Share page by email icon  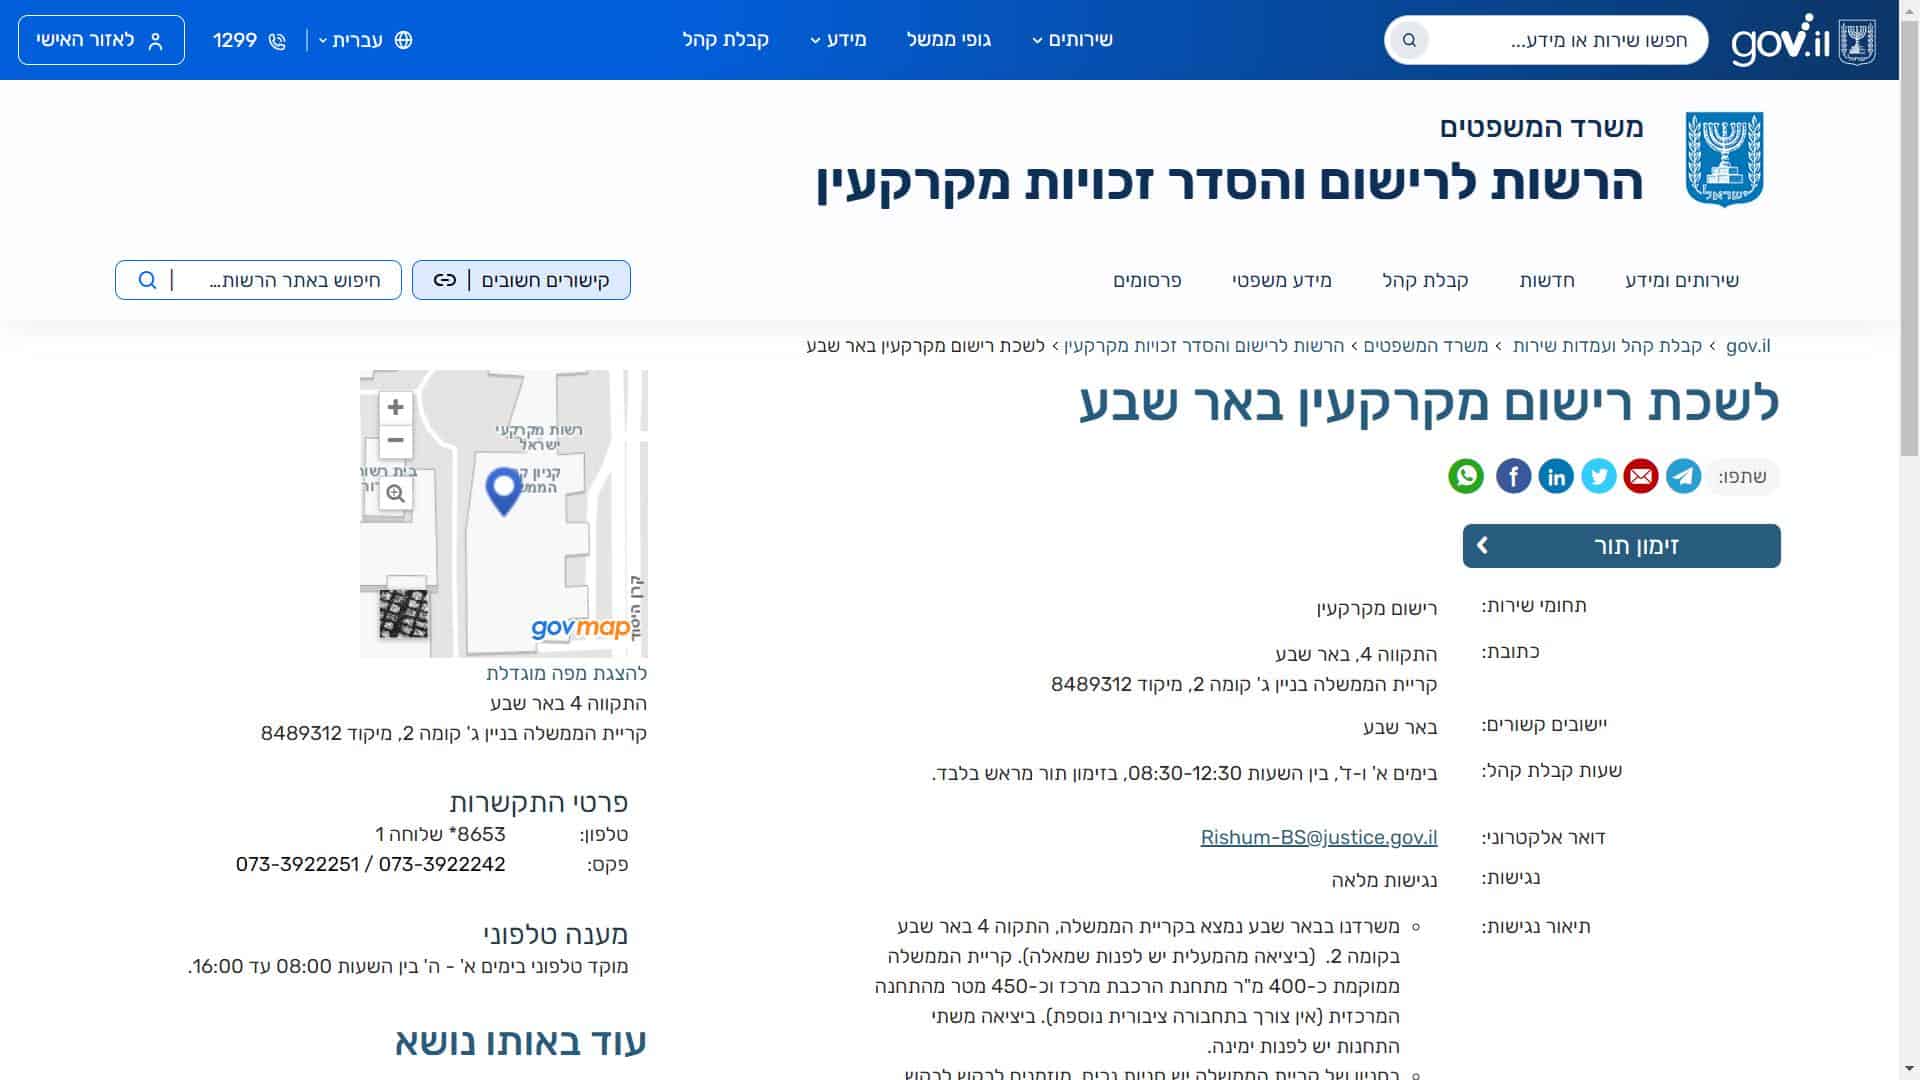tap(1640, 476)
